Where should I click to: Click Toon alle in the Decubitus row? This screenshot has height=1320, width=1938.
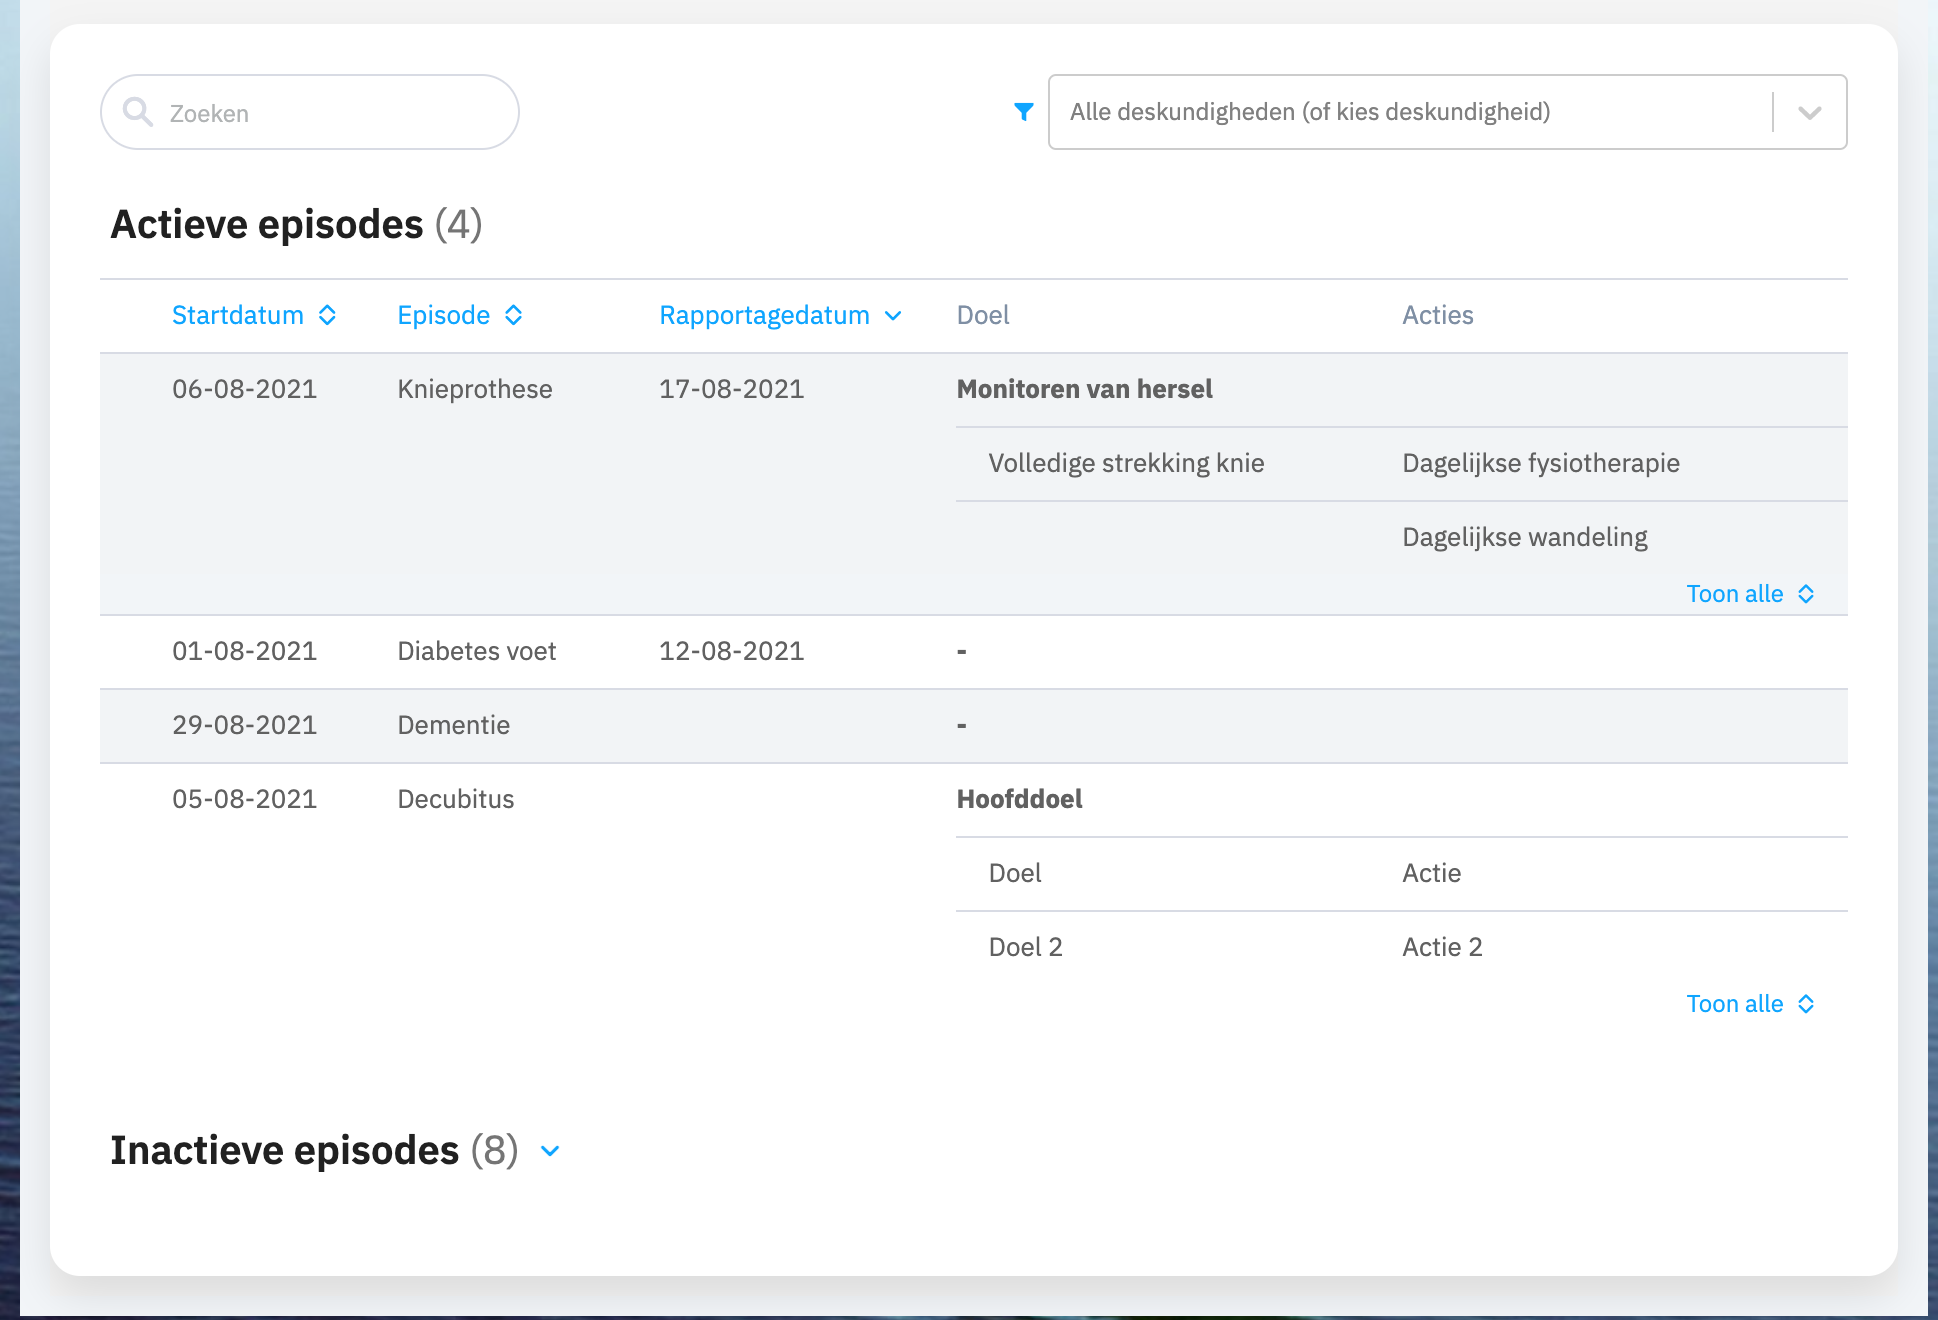pyautogui.click(x=1751, y=1004)
